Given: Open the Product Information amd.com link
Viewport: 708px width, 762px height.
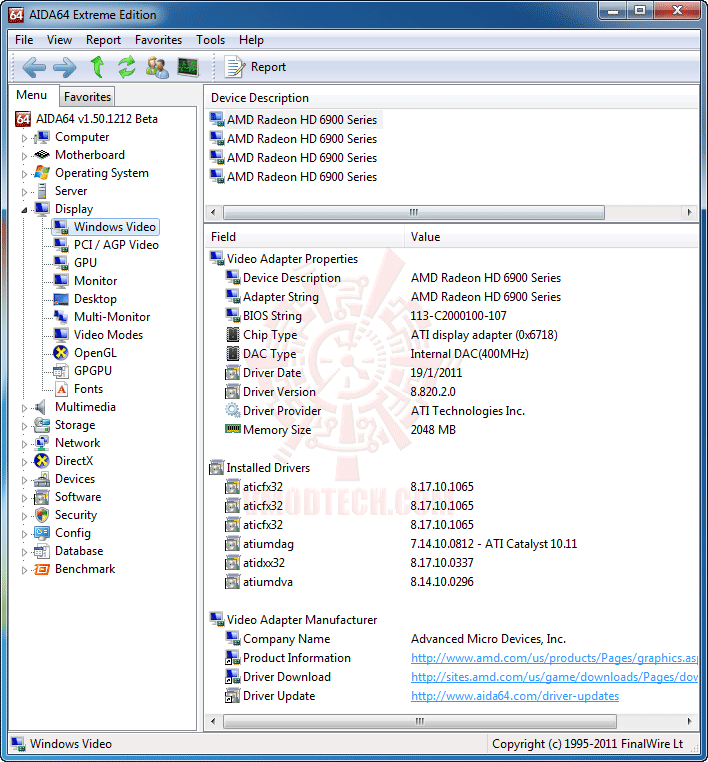Looking at the screenshot, I should [x=554, y=658].
